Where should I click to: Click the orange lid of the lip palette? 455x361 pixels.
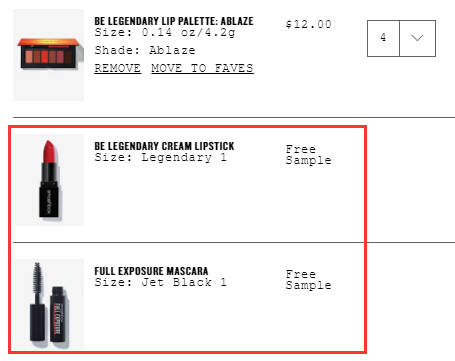tap(49, 42)
